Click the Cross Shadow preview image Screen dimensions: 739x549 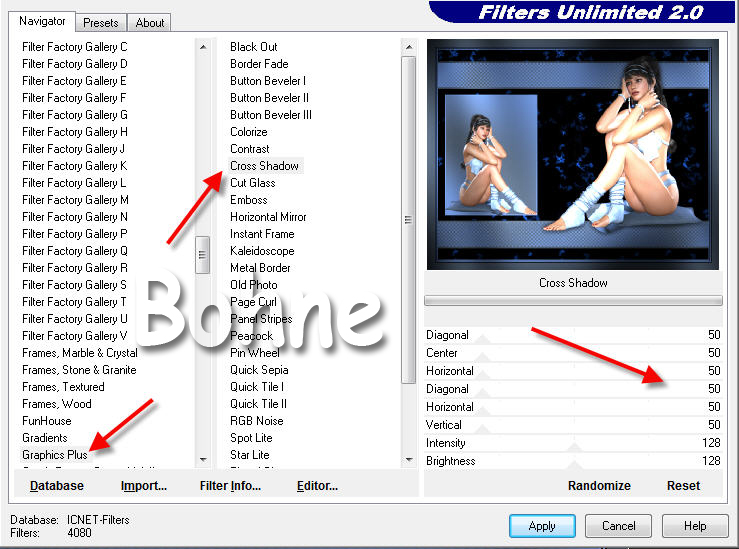coord(573,155)
